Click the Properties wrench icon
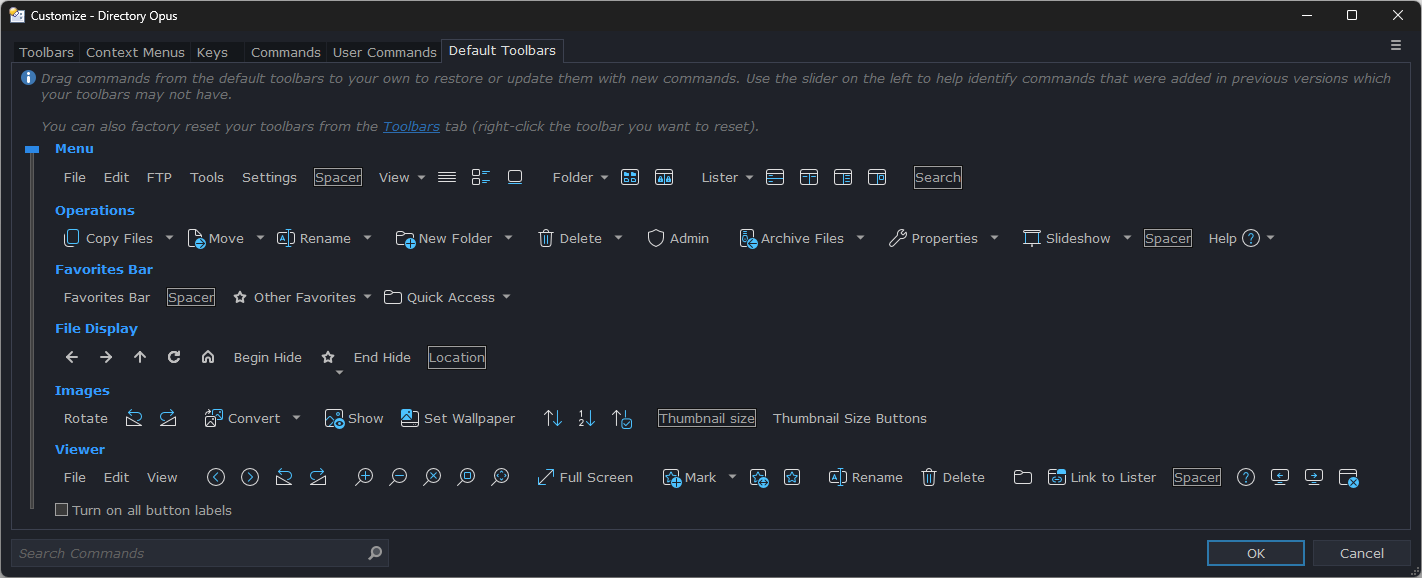1422x578 pixels. point(897,238)
